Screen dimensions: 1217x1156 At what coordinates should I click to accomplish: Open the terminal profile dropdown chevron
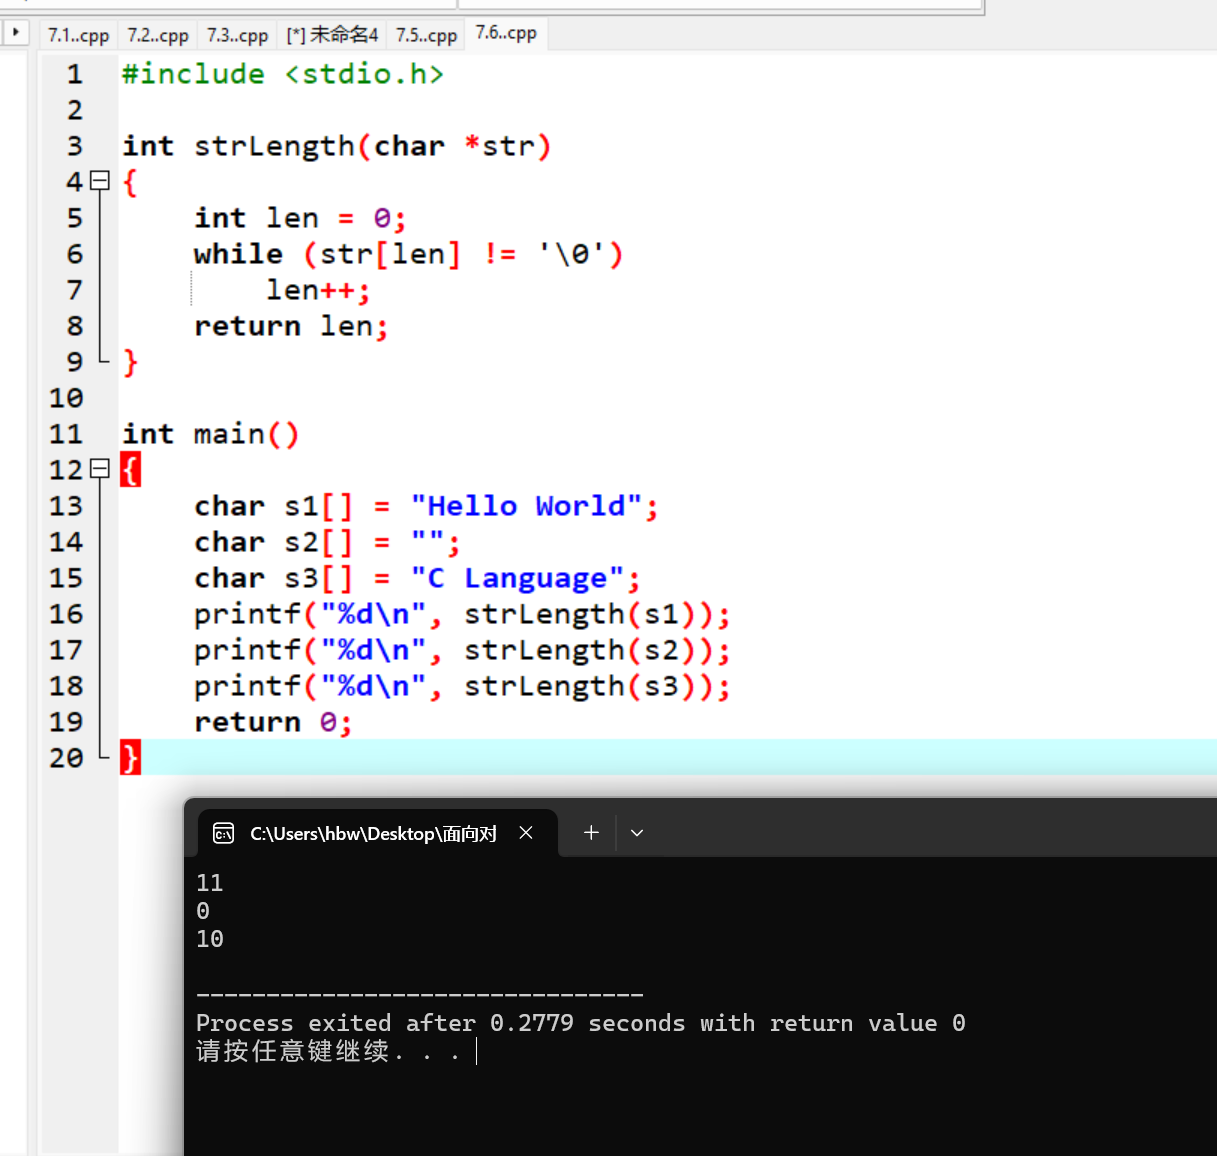click(637, 832)
